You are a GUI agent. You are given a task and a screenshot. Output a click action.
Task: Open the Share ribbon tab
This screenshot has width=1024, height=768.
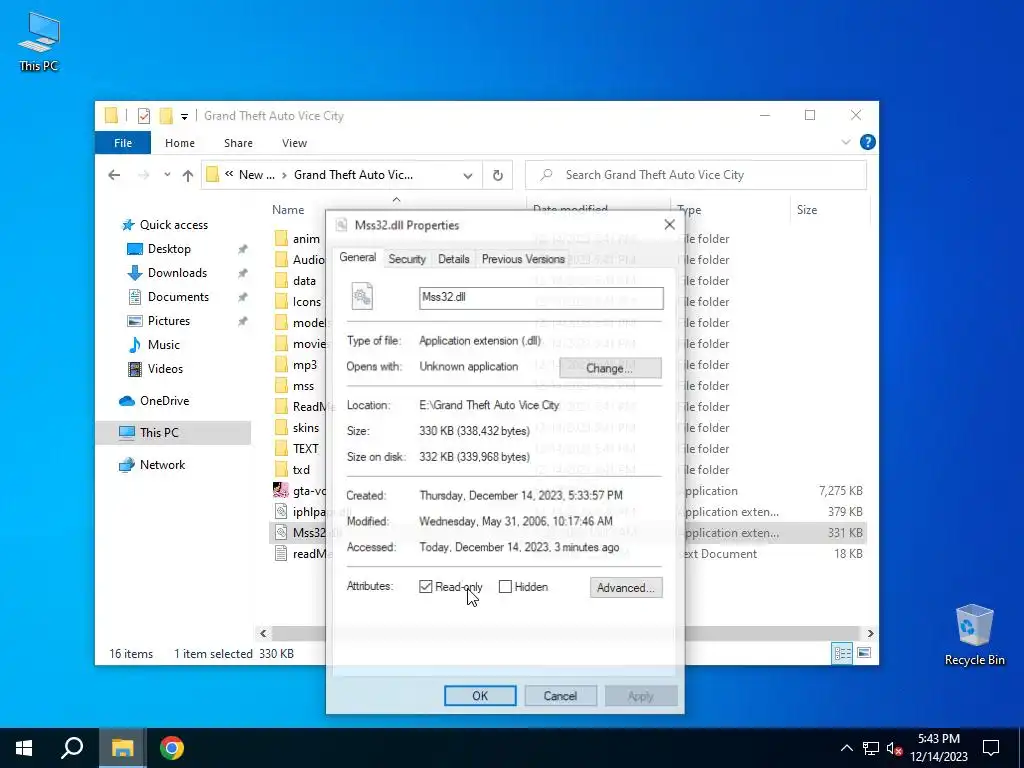click(238, 143)
